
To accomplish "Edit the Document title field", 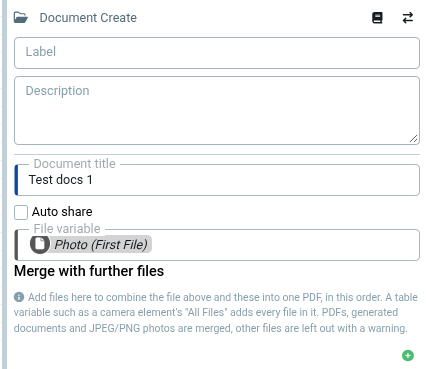I will coord(217,180).
